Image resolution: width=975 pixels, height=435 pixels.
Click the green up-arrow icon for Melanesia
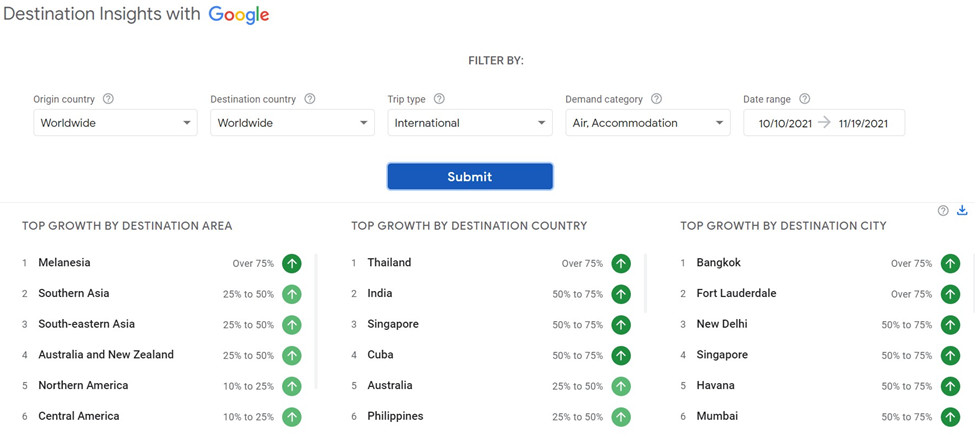pos(292,263)
